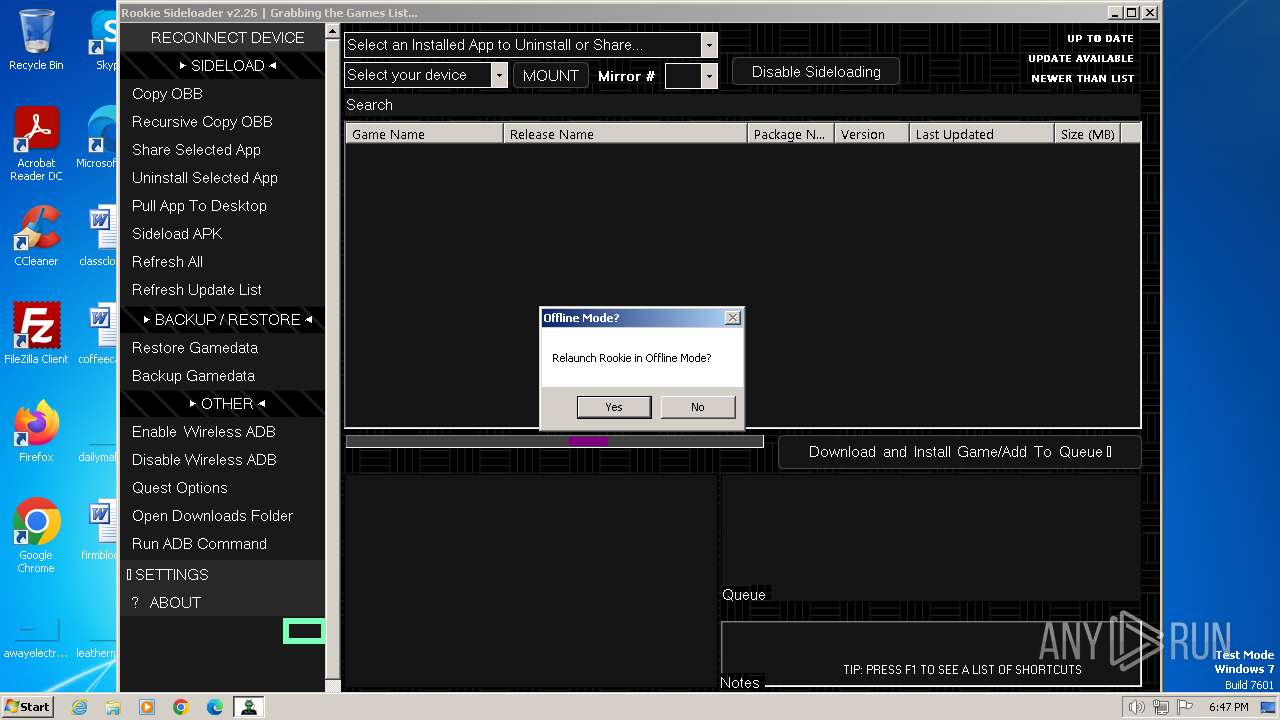Click the volume tray icon
The width and height of the screenshot is (1280, 720).
pyautogui.click(x=1137, y=707)
